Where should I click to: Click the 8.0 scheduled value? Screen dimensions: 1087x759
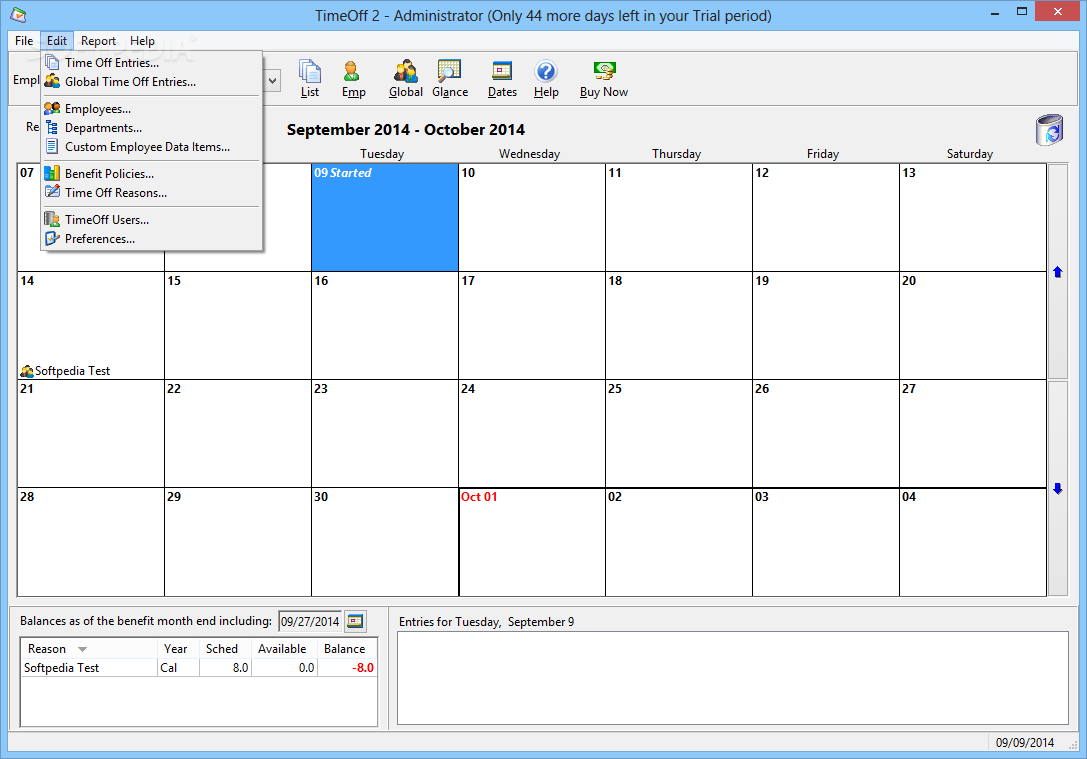click(240, 668)
